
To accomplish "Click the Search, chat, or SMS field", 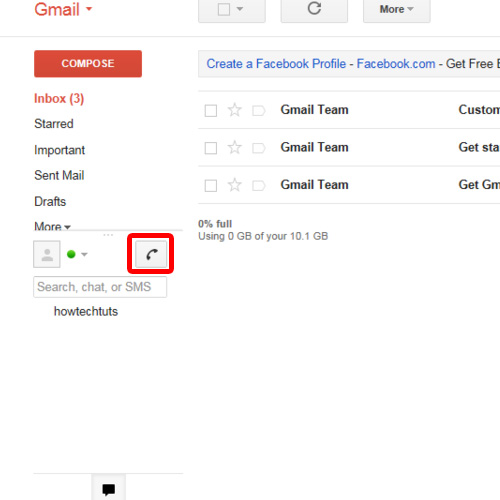I will 100,287.
